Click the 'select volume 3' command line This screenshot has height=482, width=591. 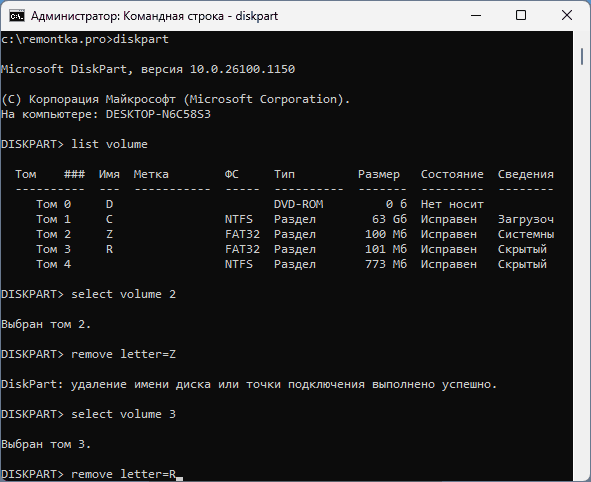tap(89, 414)
